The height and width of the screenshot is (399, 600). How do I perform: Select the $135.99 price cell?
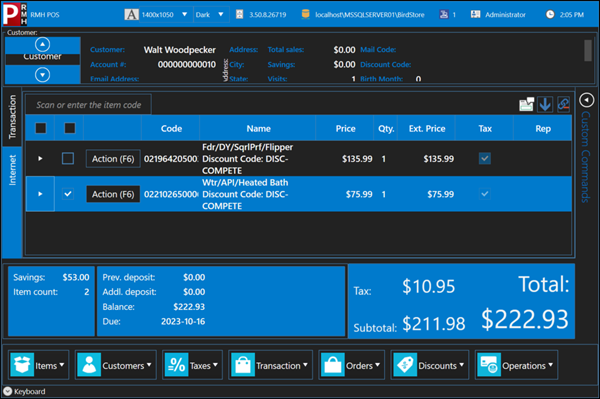pyautogui.click(x=357, y=158)
